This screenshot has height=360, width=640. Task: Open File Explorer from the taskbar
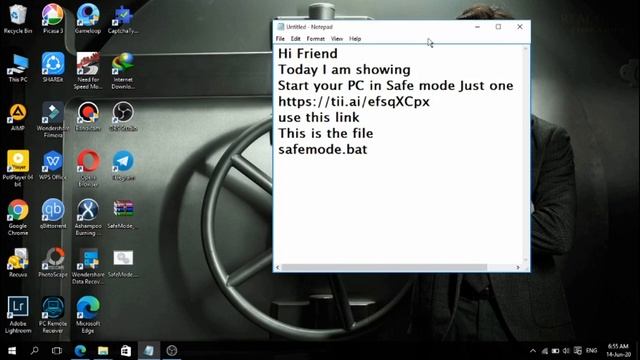click(x=103, y=351)
